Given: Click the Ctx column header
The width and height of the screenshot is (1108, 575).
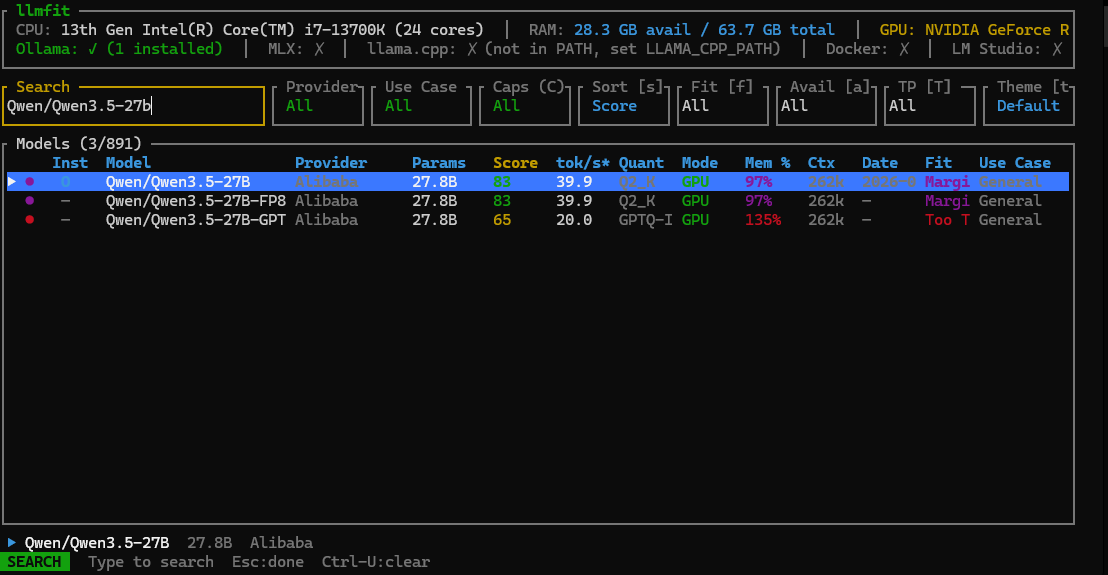Looking at the screenshot, I should click(821, 162).
